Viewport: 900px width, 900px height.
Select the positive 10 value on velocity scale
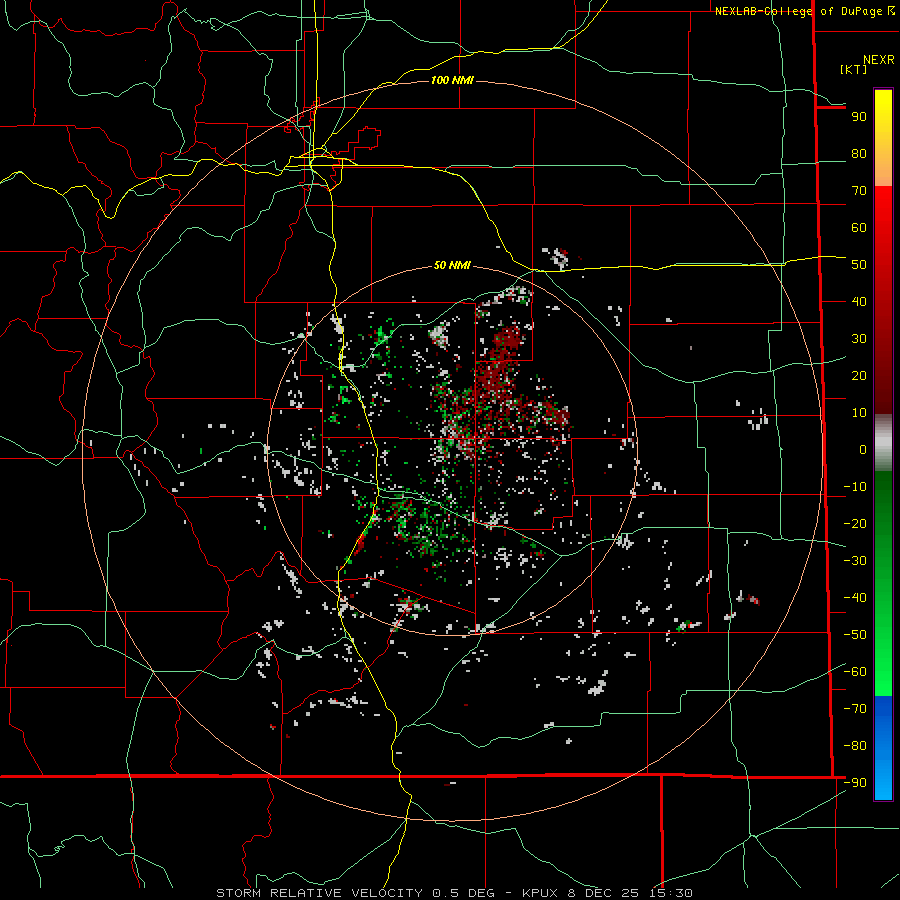point(859,413)
